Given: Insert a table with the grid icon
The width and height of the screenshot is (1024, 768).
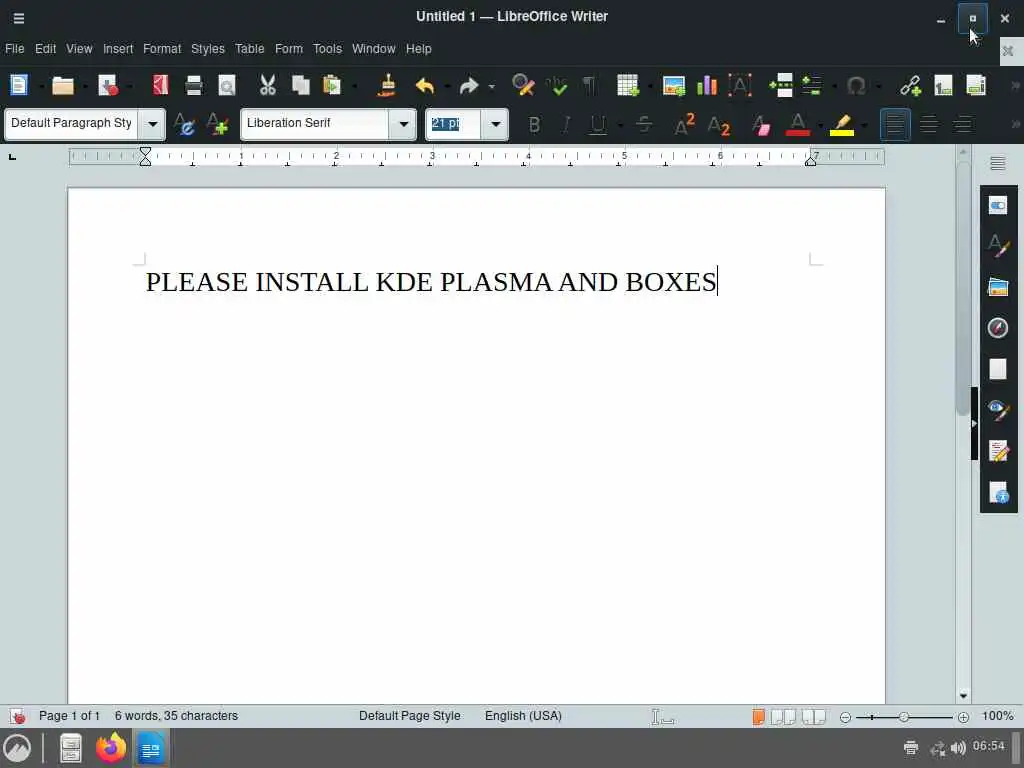Looking at the screenshot, I should [627, 86].
